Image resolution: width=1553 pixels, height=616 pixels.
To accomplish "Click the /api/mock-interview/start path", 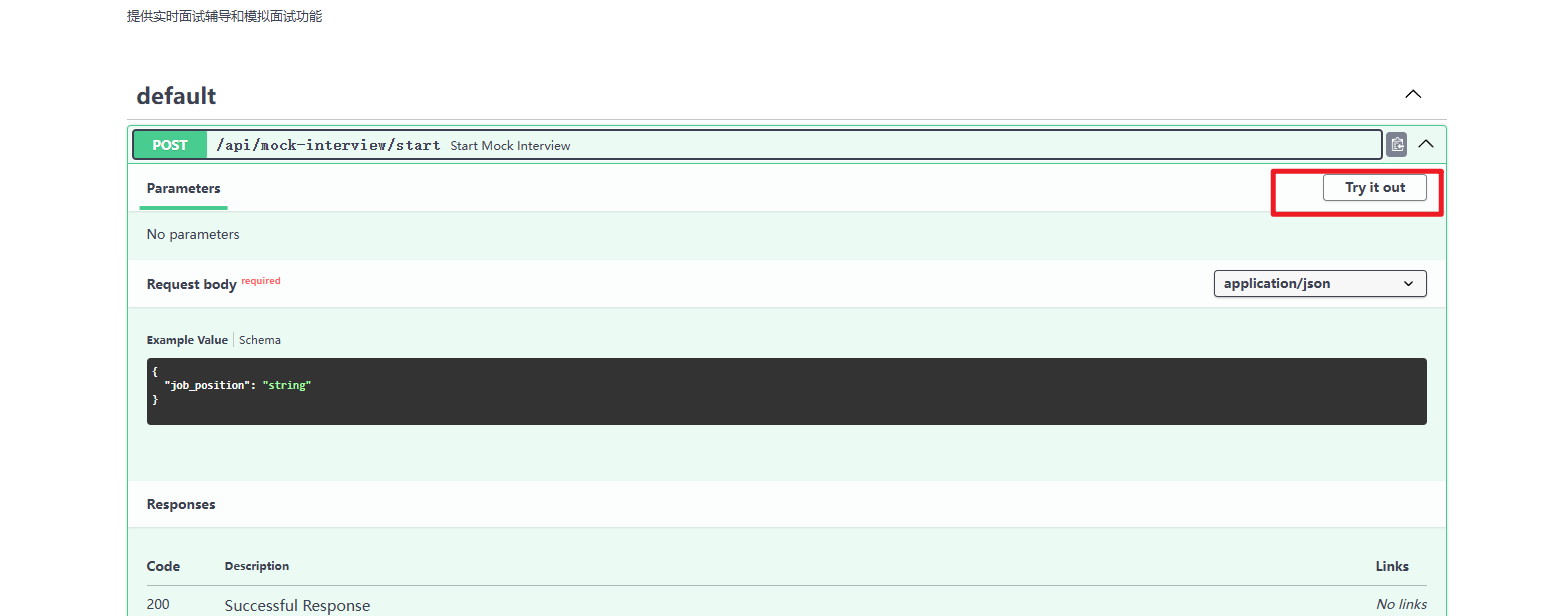I will click(328, 145).
